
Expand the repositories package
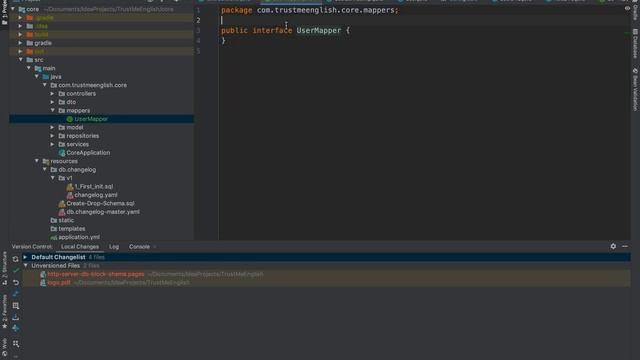coord(53,136)
